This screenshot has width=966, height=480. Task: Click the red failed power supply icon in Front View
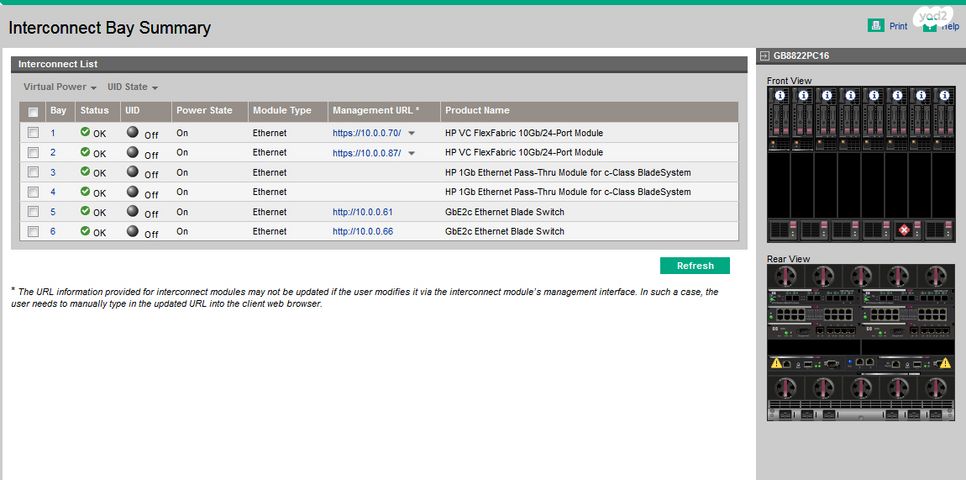(x=904, y=229)
